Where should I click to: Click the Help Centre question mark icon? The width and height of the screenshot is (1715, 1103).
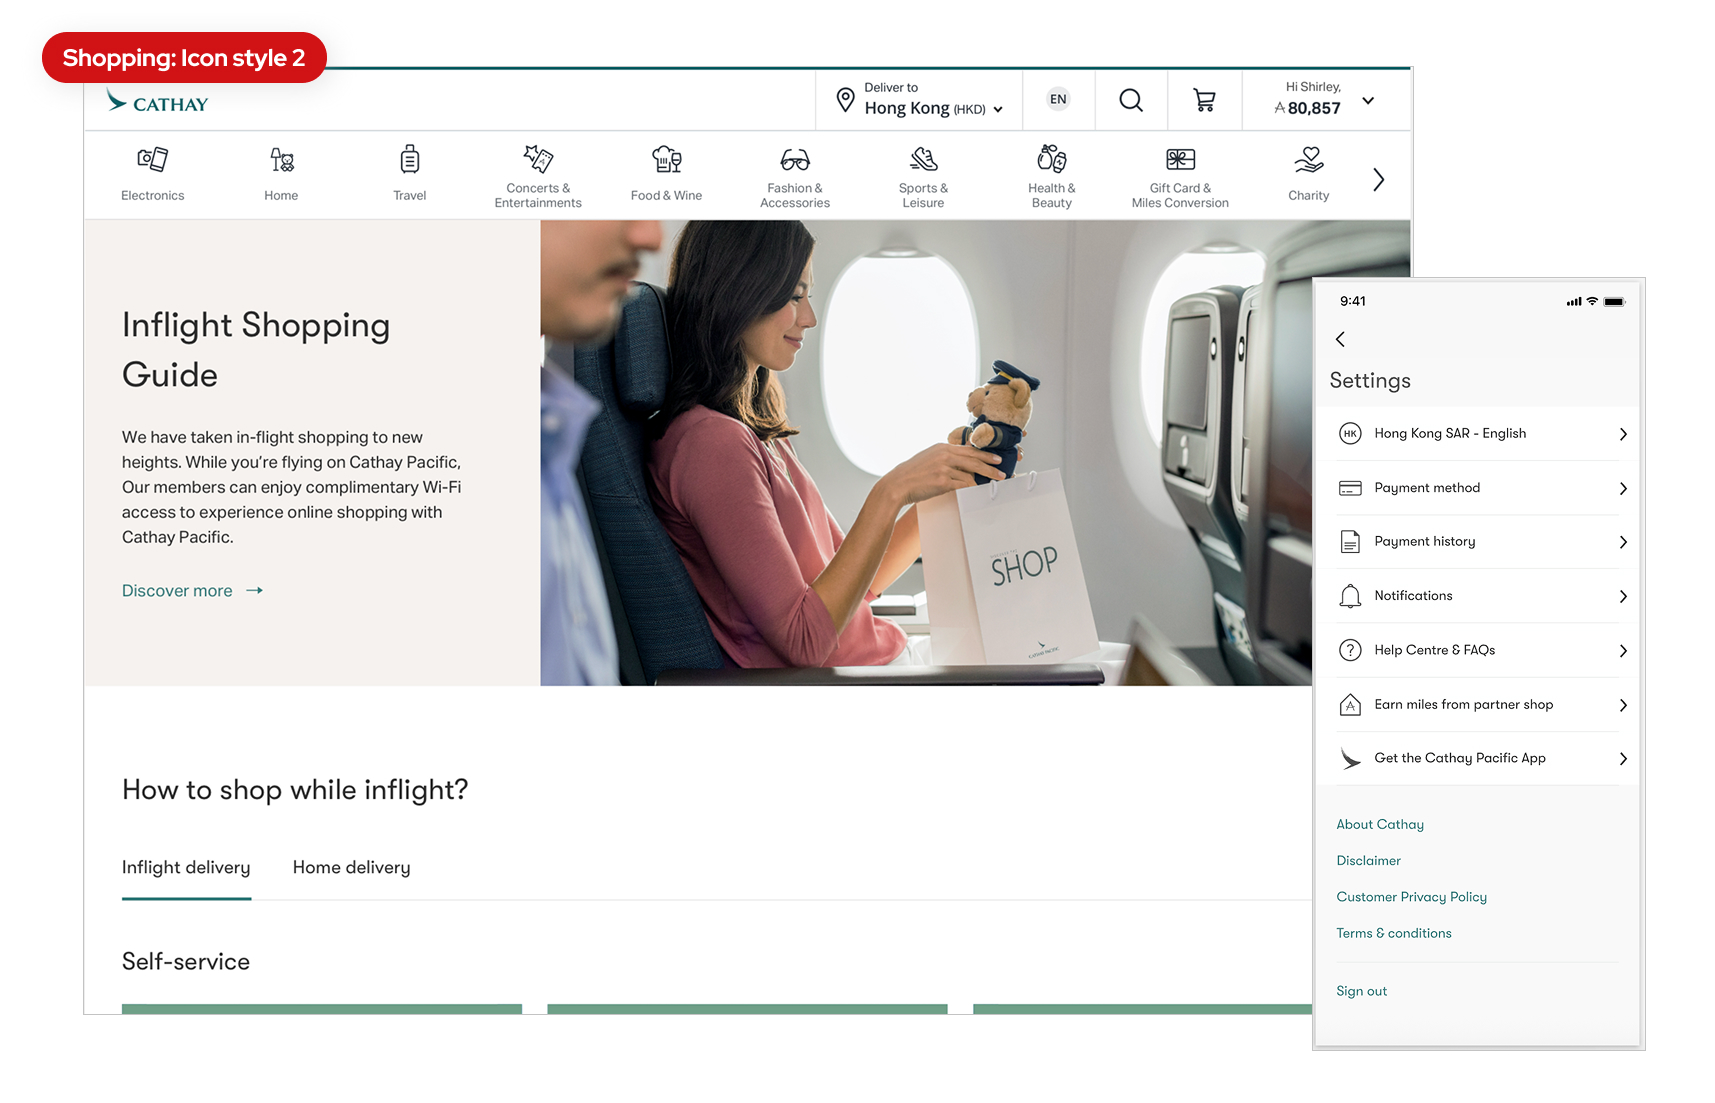1350,650
